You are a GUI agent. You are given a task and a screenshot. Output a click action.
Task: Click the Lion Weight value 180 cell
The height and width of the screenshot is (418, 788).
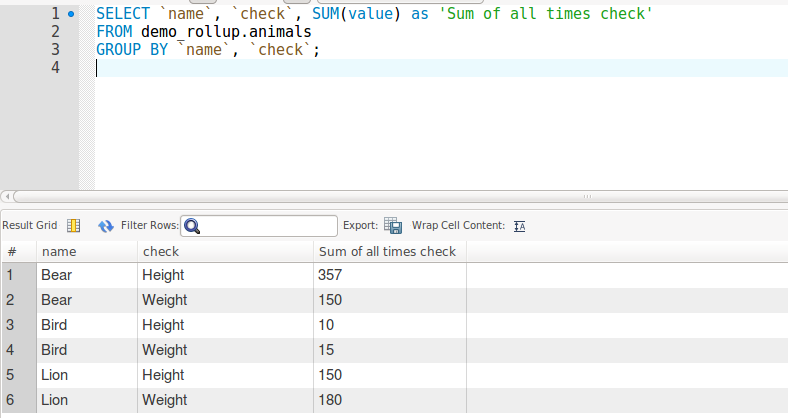pos(388,400)
